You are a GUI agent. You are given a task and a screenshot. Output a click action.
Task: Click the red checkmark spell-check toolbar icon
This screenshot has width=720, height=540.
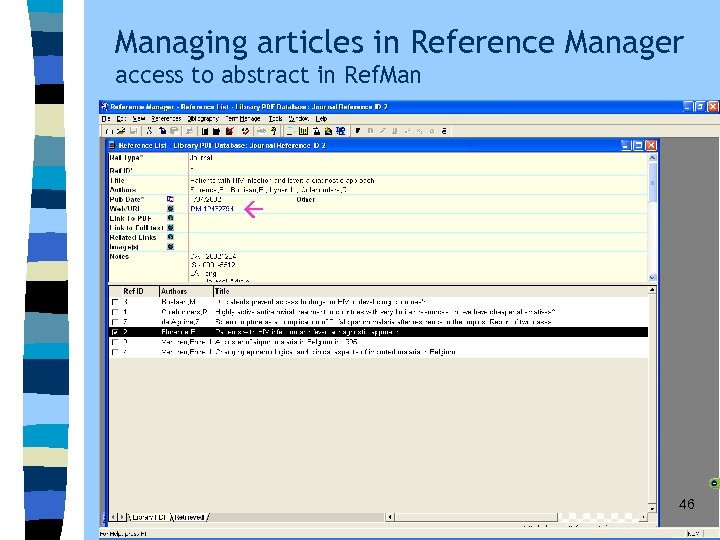[245, 131]
